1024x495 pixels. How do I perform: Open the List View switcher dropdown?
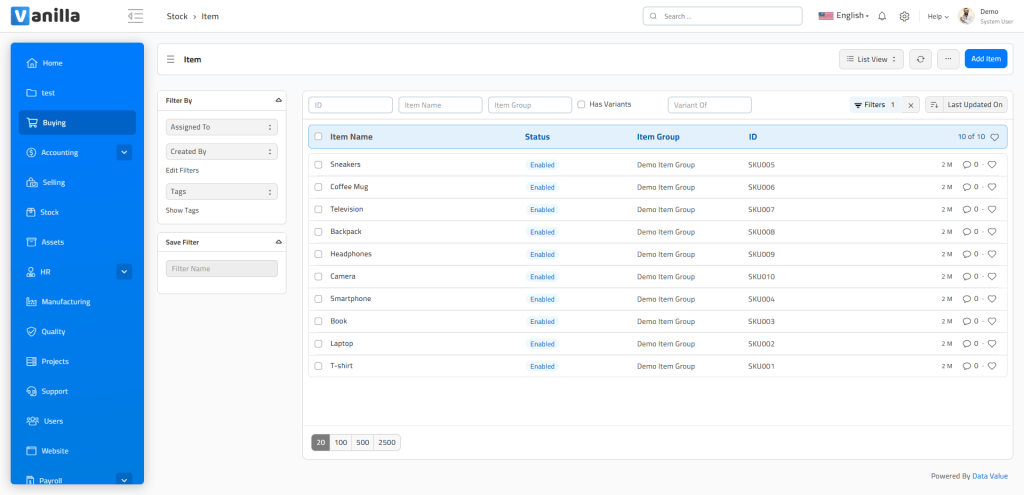pyautogui.click(x=871, y=59)
